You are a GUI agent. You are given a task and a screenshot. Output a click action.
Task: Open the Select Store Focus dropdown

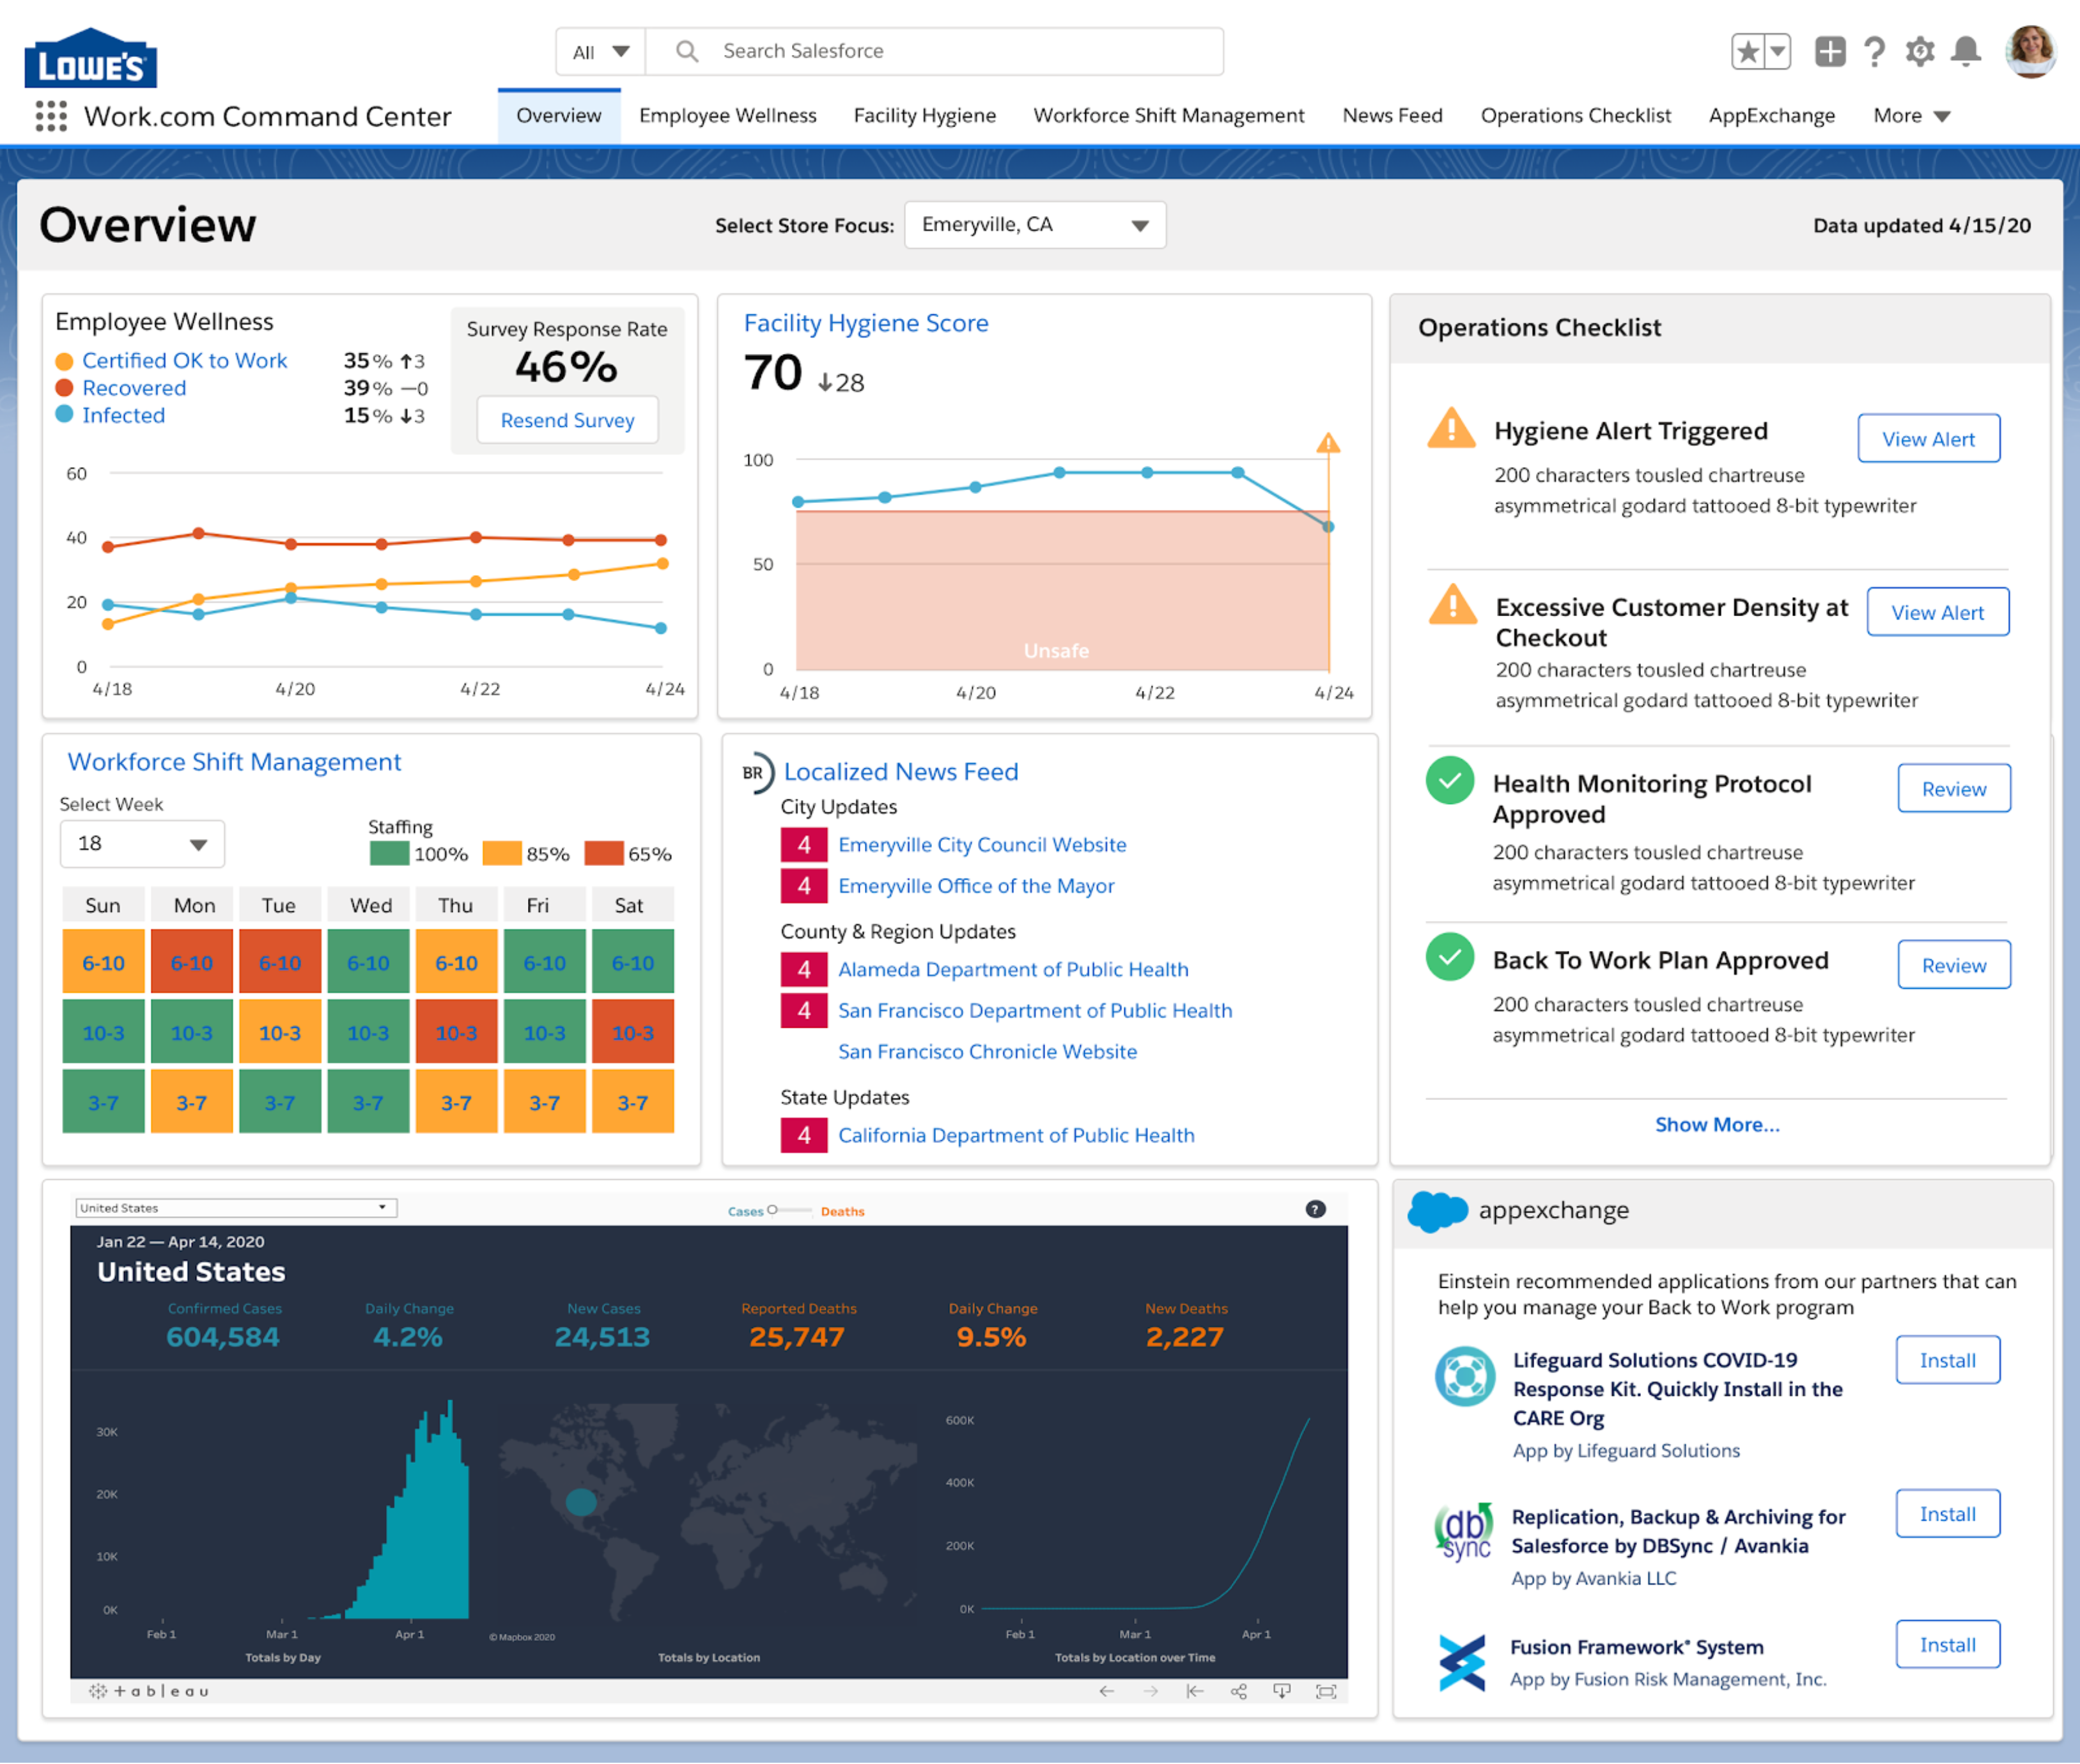(1035, 225)
